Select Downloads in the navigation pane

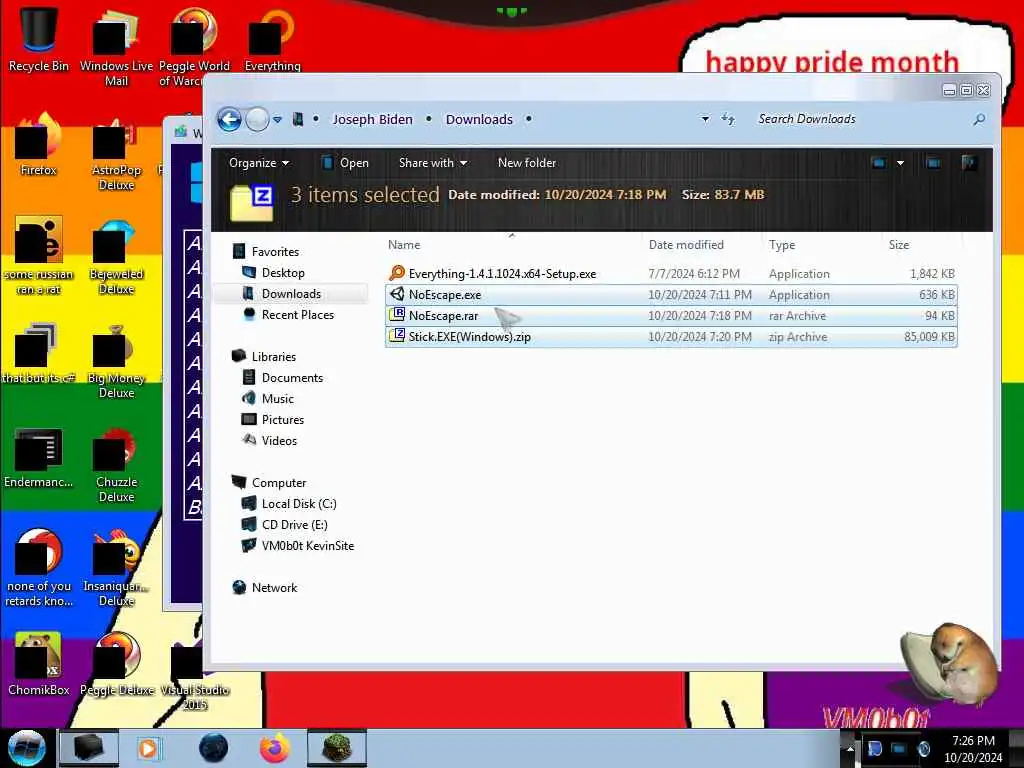pyautogui.click(x=291, y=294)
